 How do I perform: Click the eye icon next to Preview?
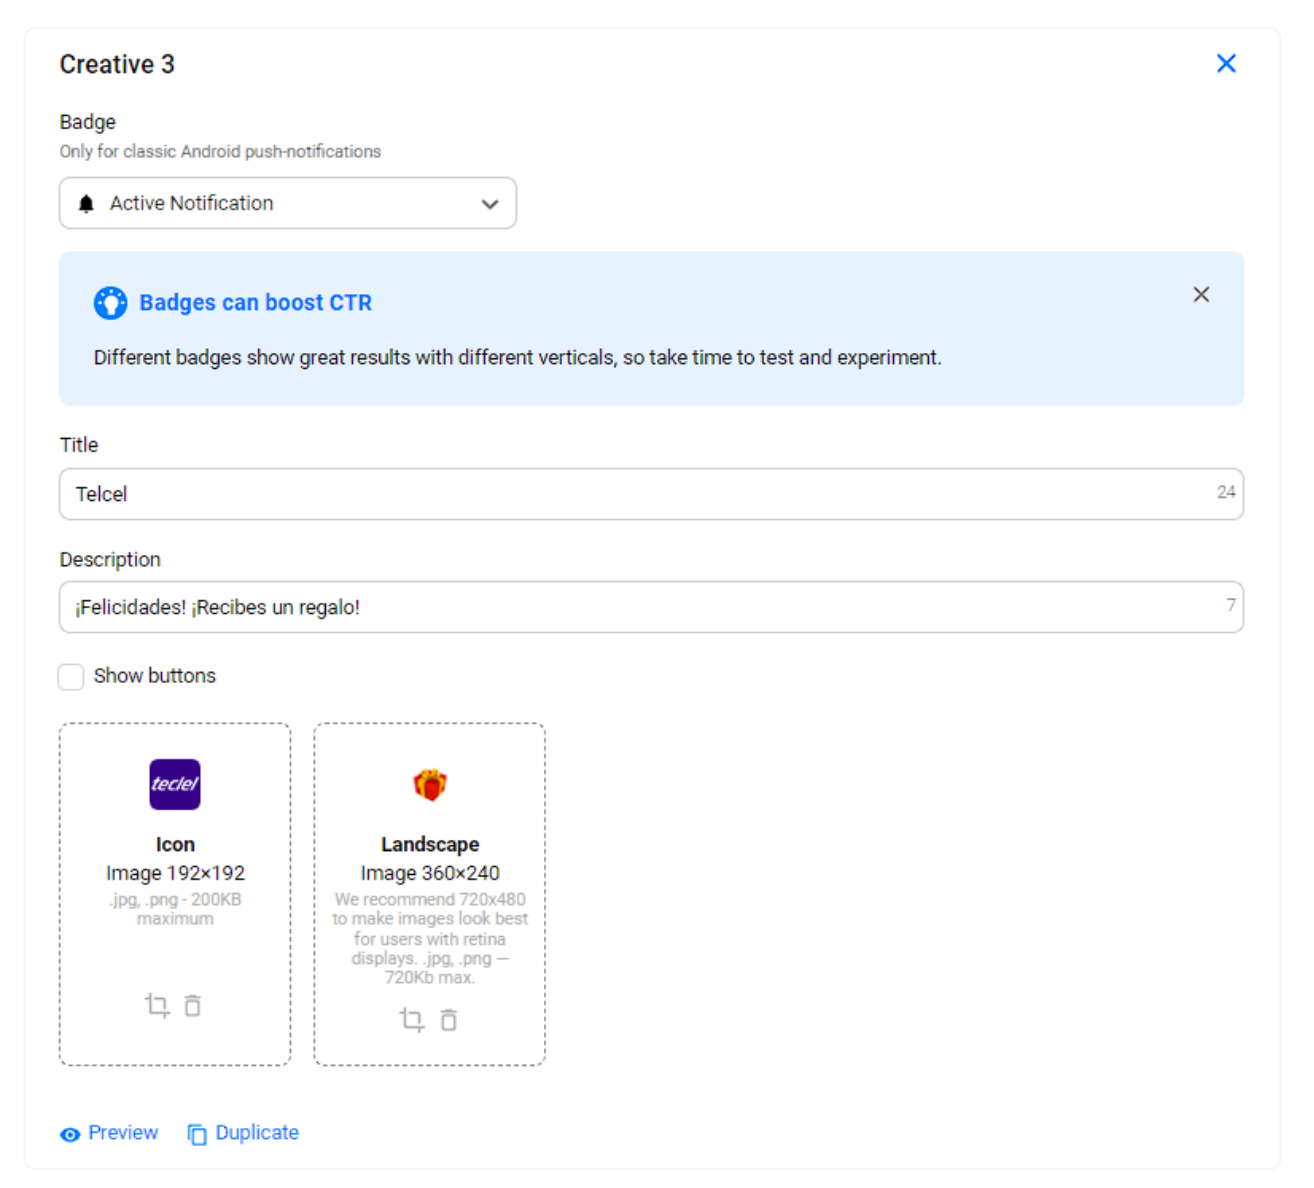70,1135
